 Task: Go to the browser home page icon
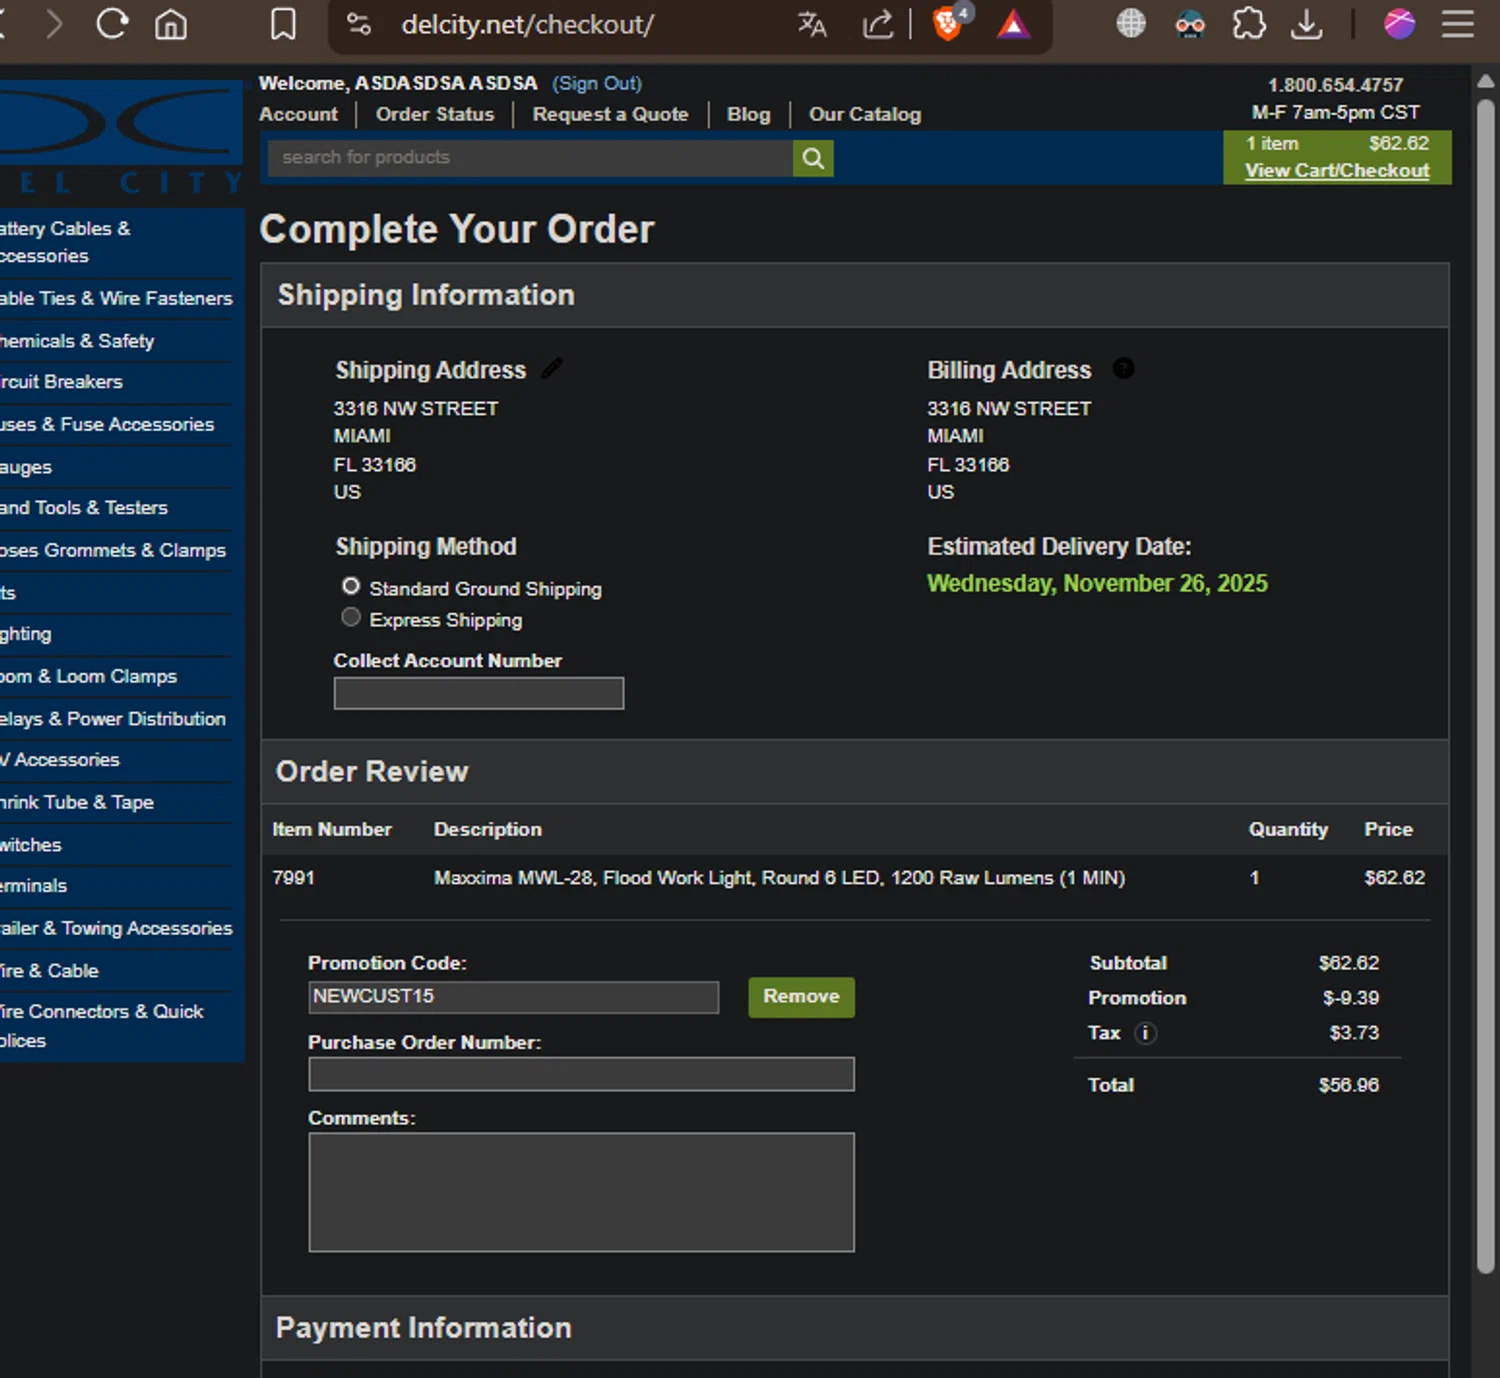click(171, 24)
